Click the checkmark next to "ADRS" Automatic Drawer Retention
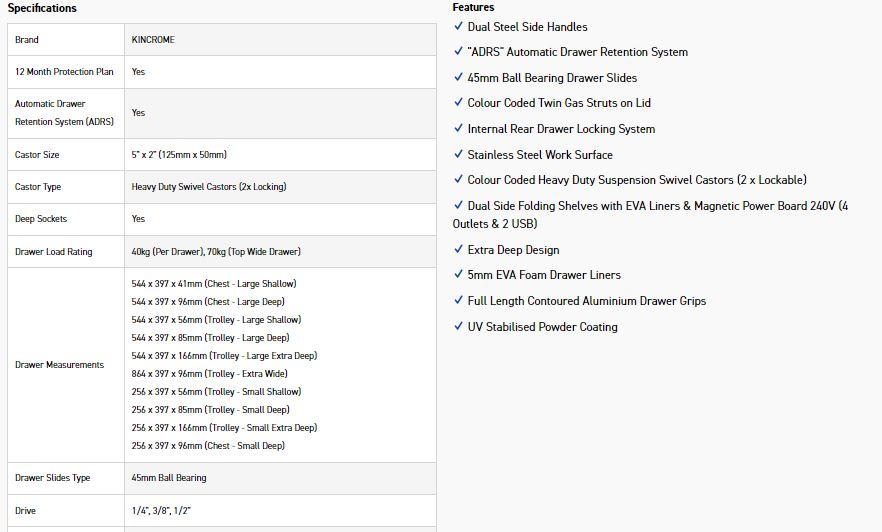882x532 pixels. tap(458, 52)
